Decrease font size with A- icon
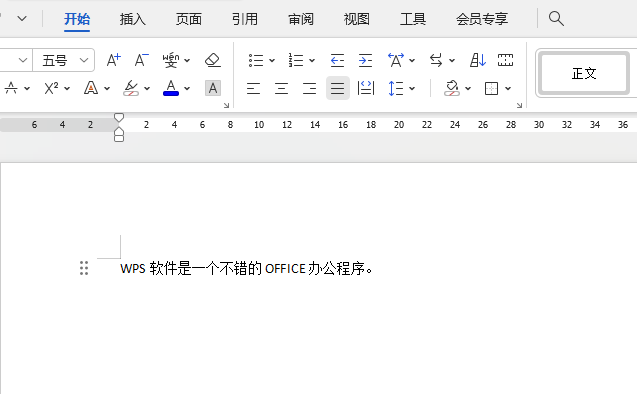Image resolution: width=637 pixels, height=394 pixels. pos(141,60)
